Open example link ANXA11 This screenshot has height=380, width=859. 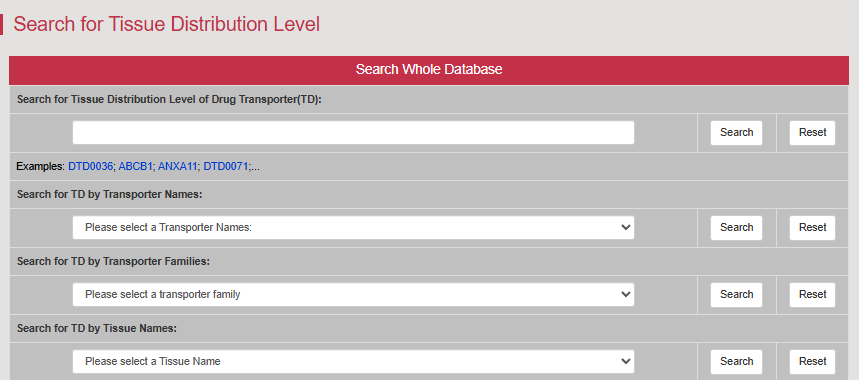[177, 166]
